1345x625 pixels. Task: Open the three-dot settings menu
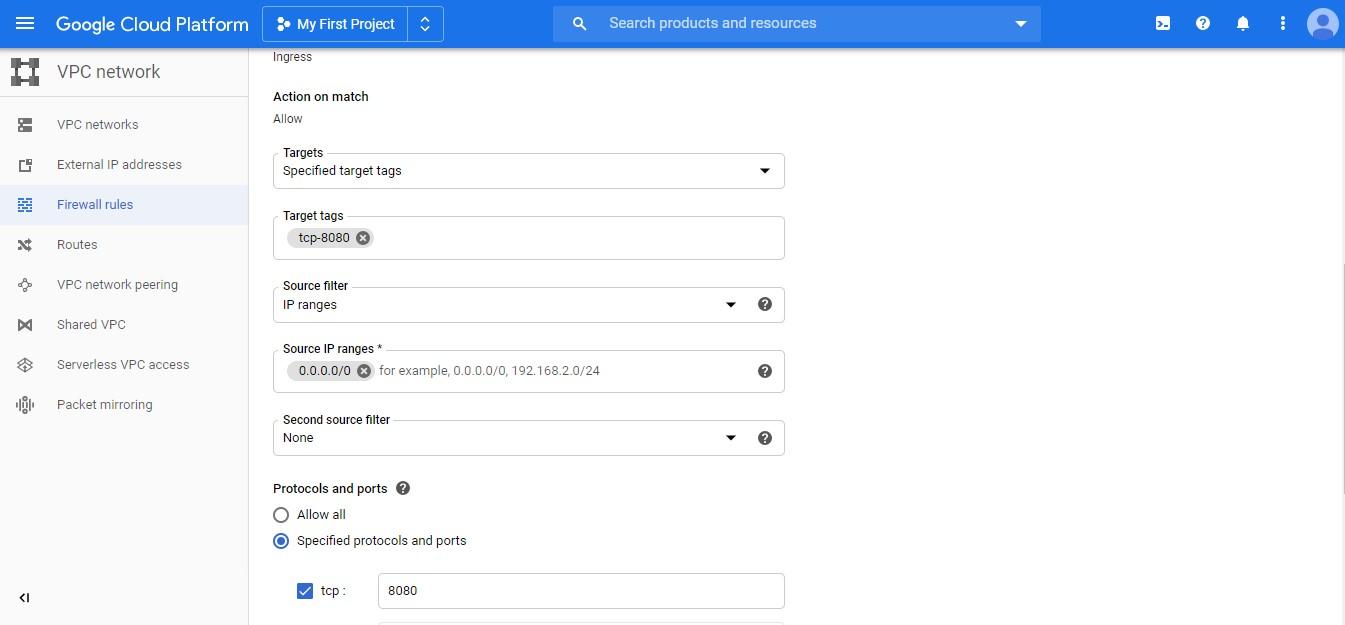click(1283, 23)
